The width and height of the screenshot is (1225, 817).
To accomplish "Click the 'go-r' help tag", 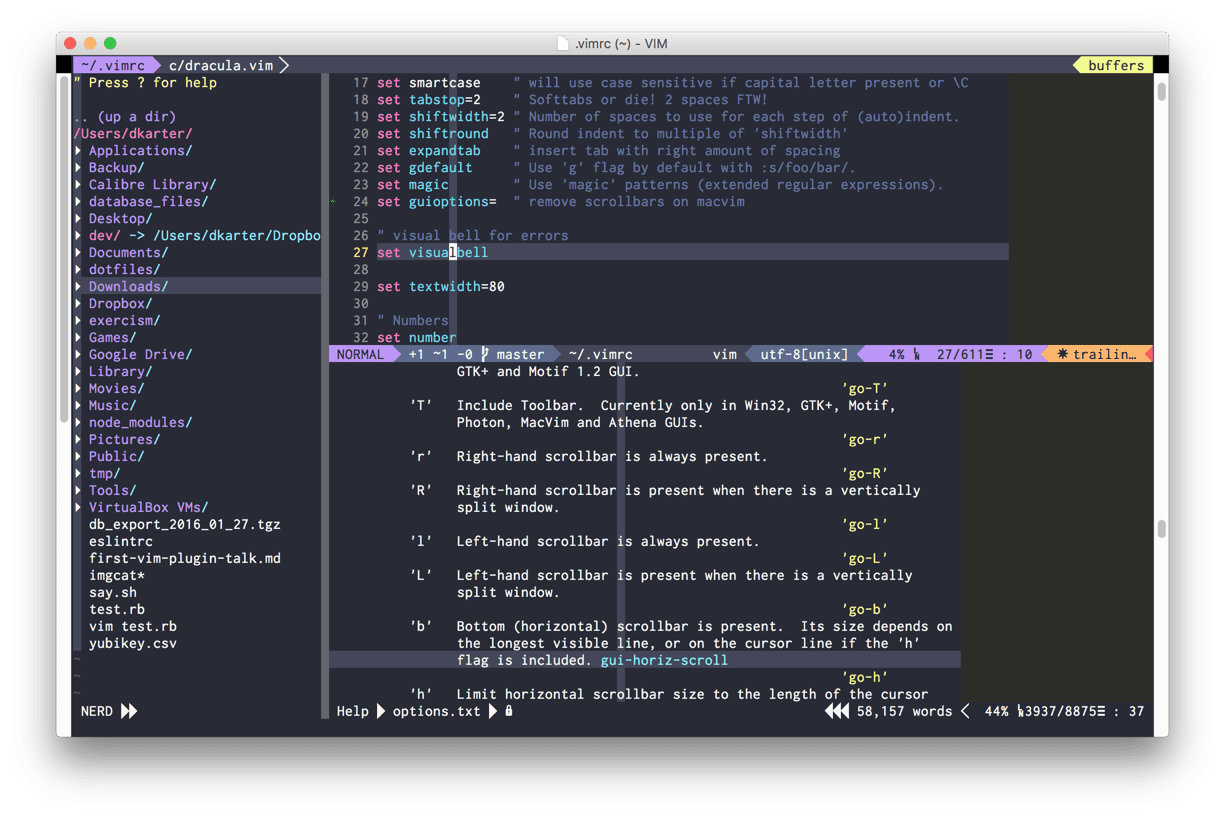I will pos(865,439).
